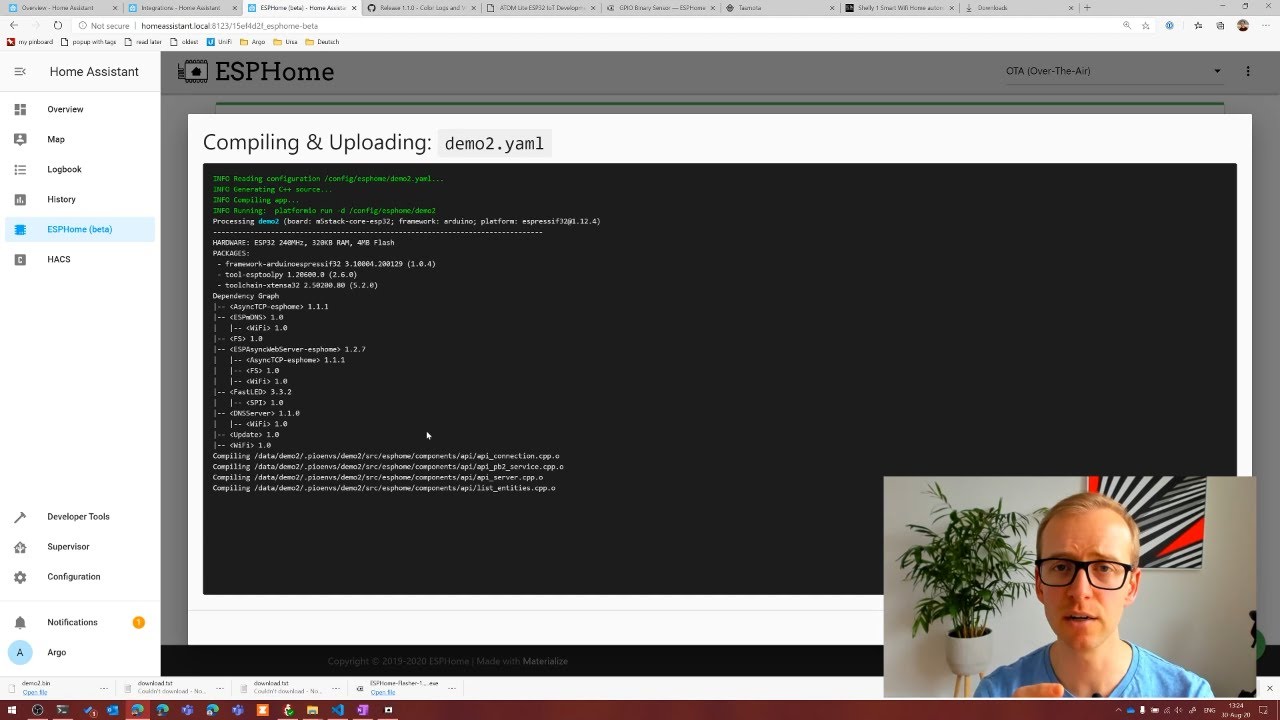The height and width of the screenshot is (720, 1280).
Task: Click the 'Dependency Graph' log line
Action: point(246,296)
